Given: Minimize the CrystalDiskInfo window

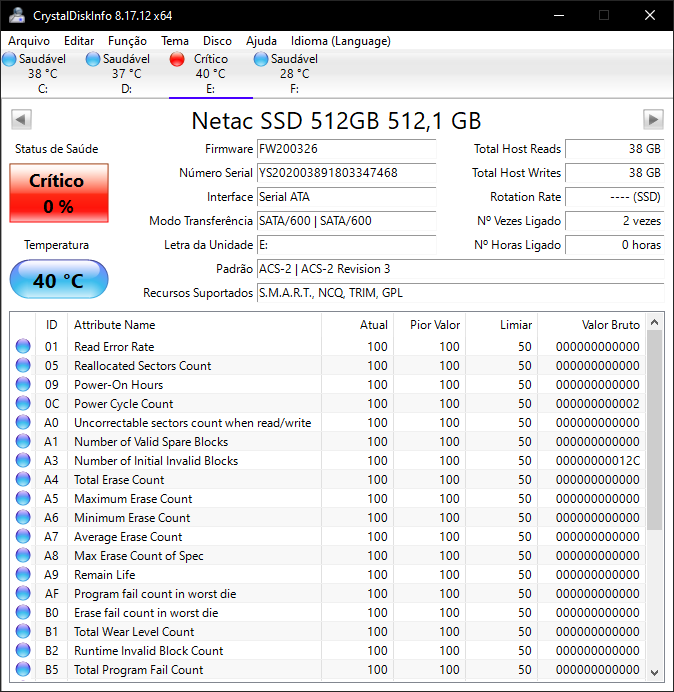Looking at the screenshot, I should [x=559, y=15].
